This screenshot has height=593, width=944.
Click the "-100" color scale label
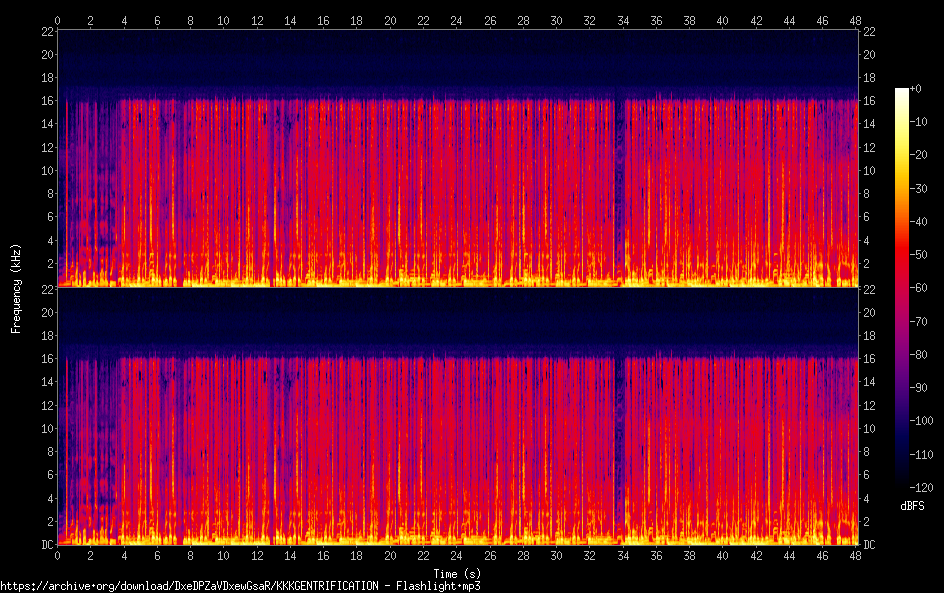point(922,421)
